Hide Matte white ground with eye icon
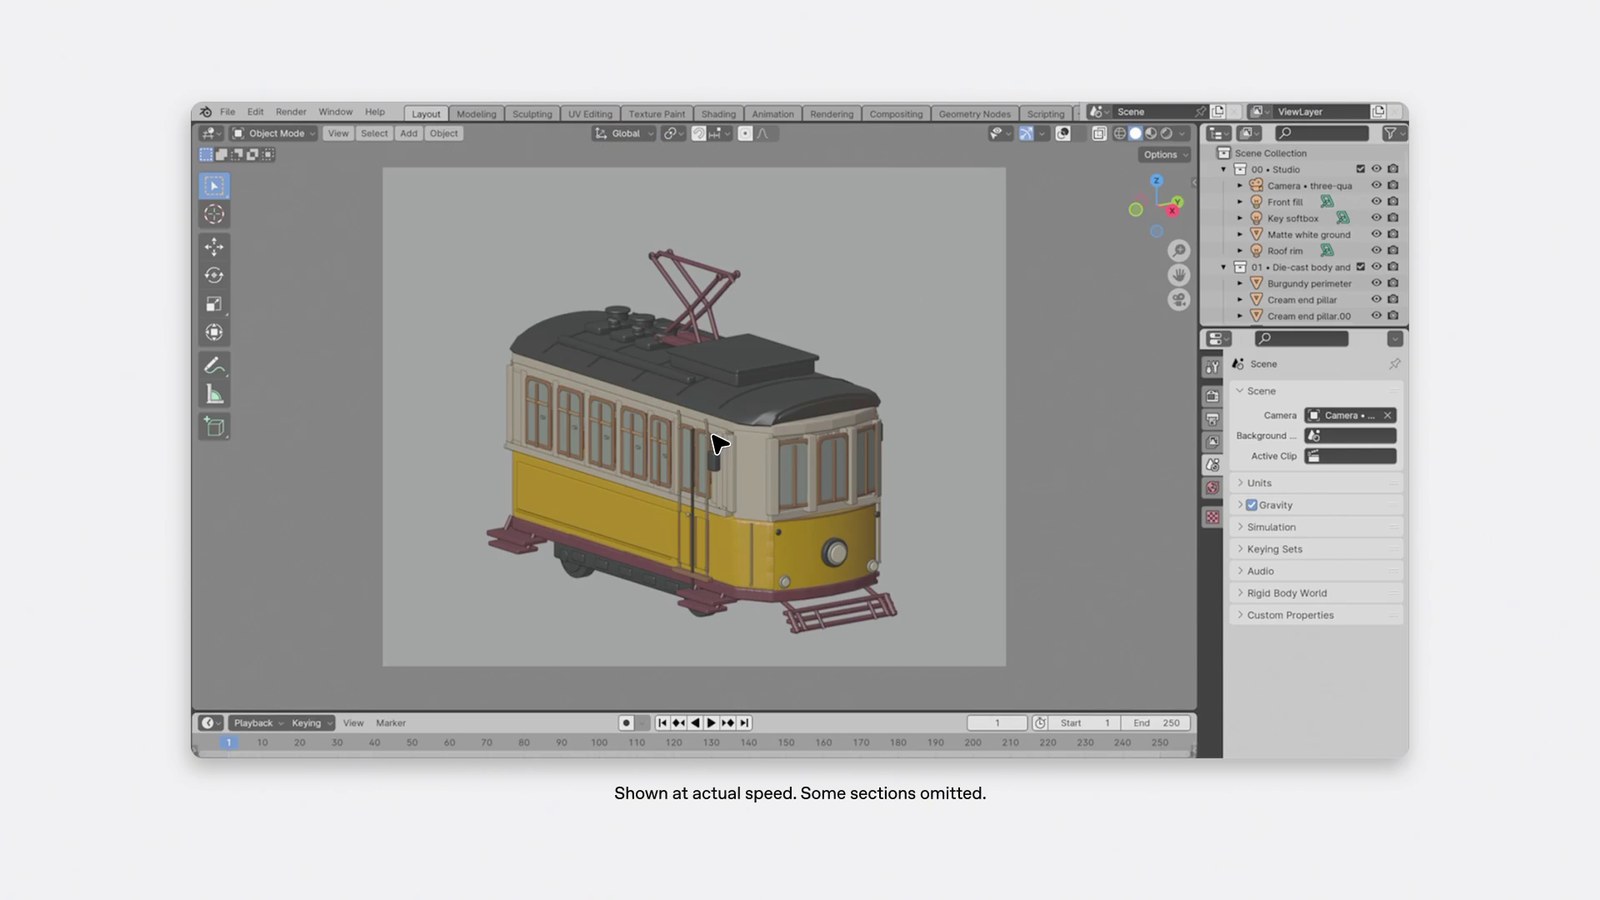 click(1376, 234)
